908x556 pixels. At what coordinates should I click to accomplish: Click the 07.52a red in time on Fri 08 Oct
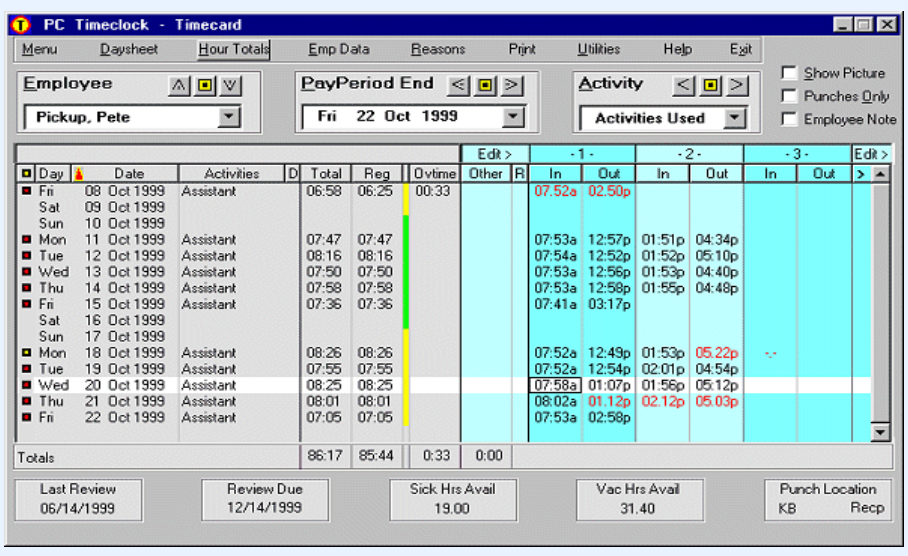555,191
